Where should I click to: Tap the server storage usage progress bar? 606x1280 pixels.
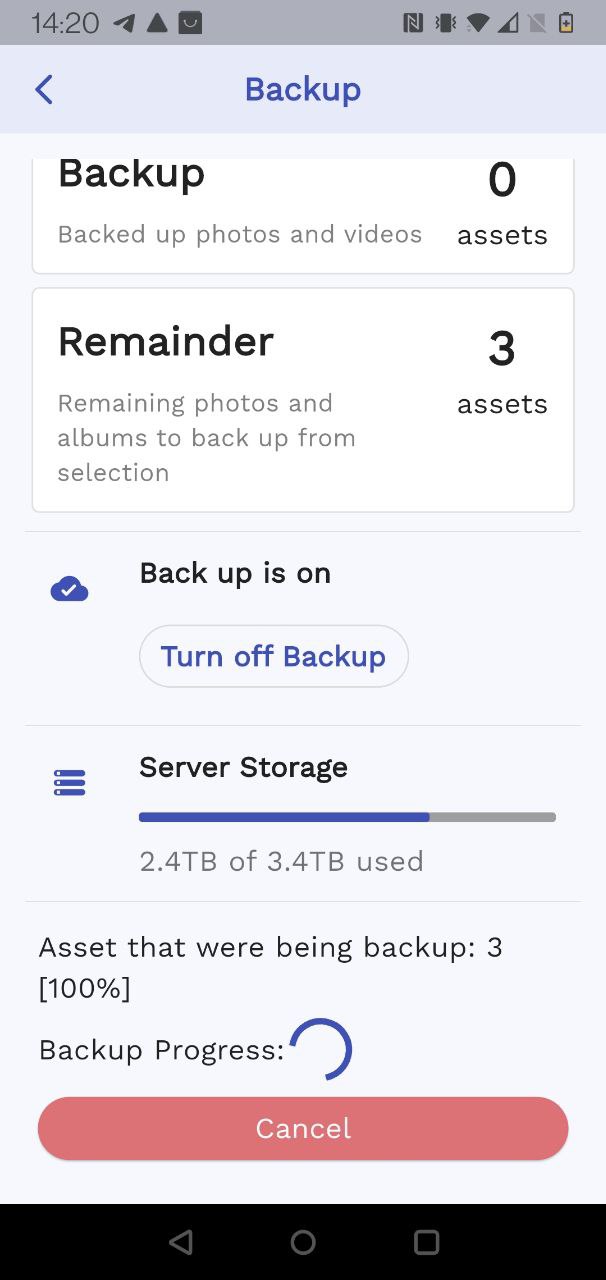(346, 816)
